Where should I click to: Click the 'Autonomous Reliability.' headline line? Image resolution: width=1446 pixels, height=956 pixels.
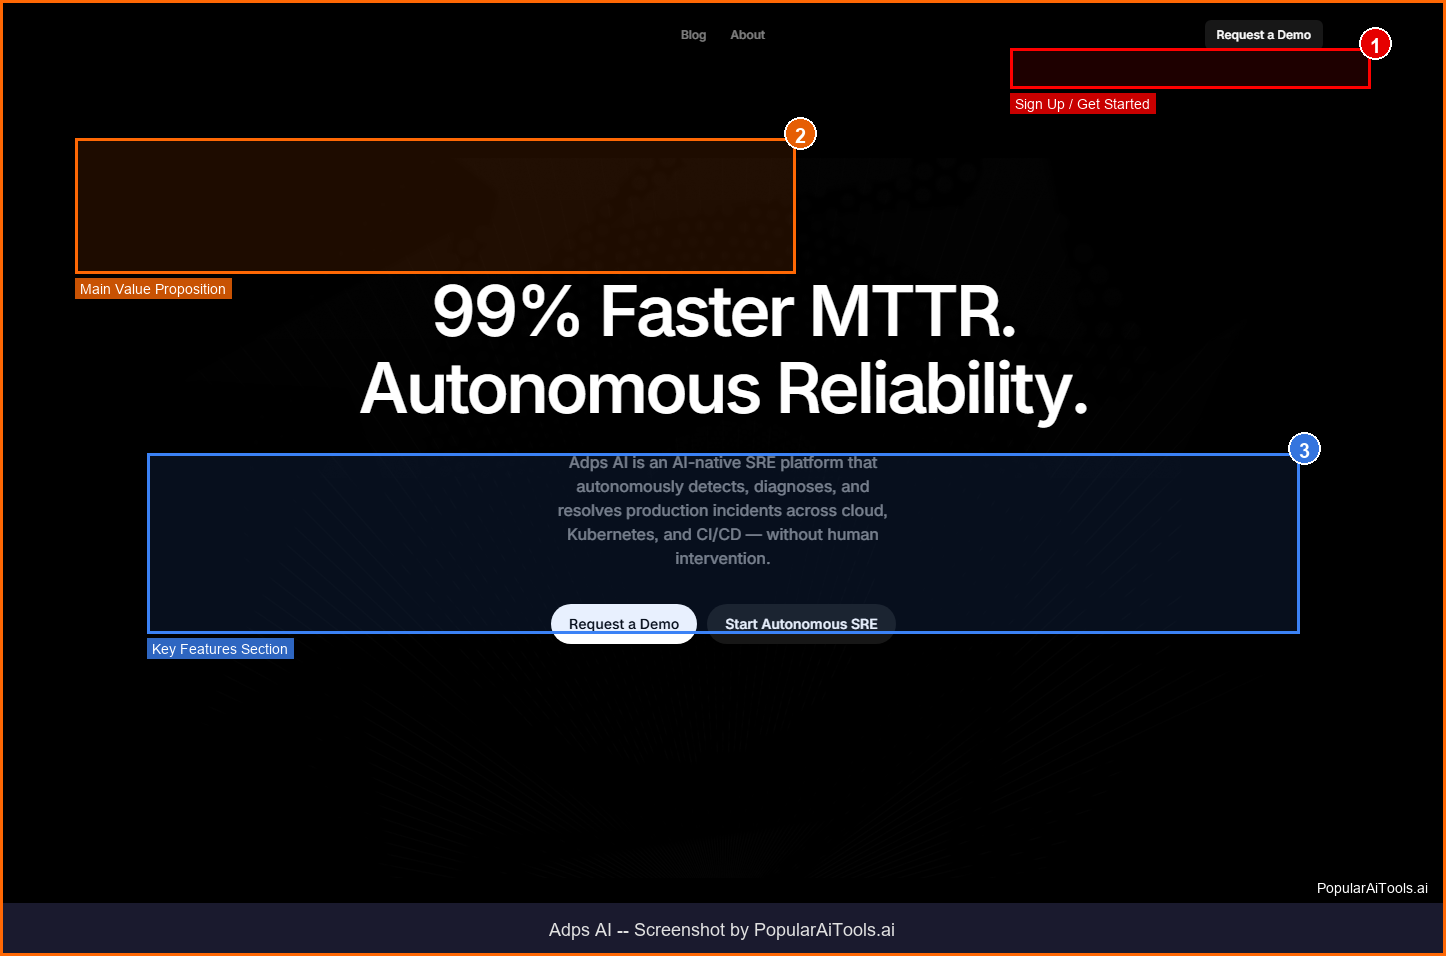click(x=724, y=389)
